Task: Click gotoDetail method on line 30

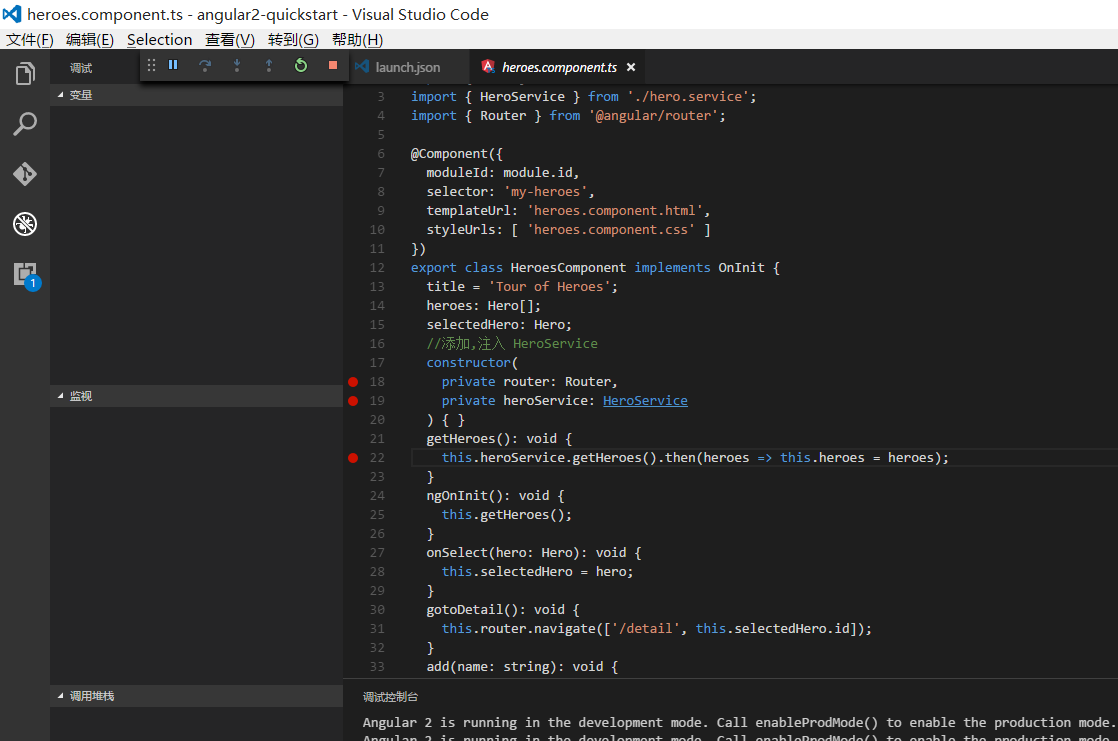Action: click(x=465, y=610)
